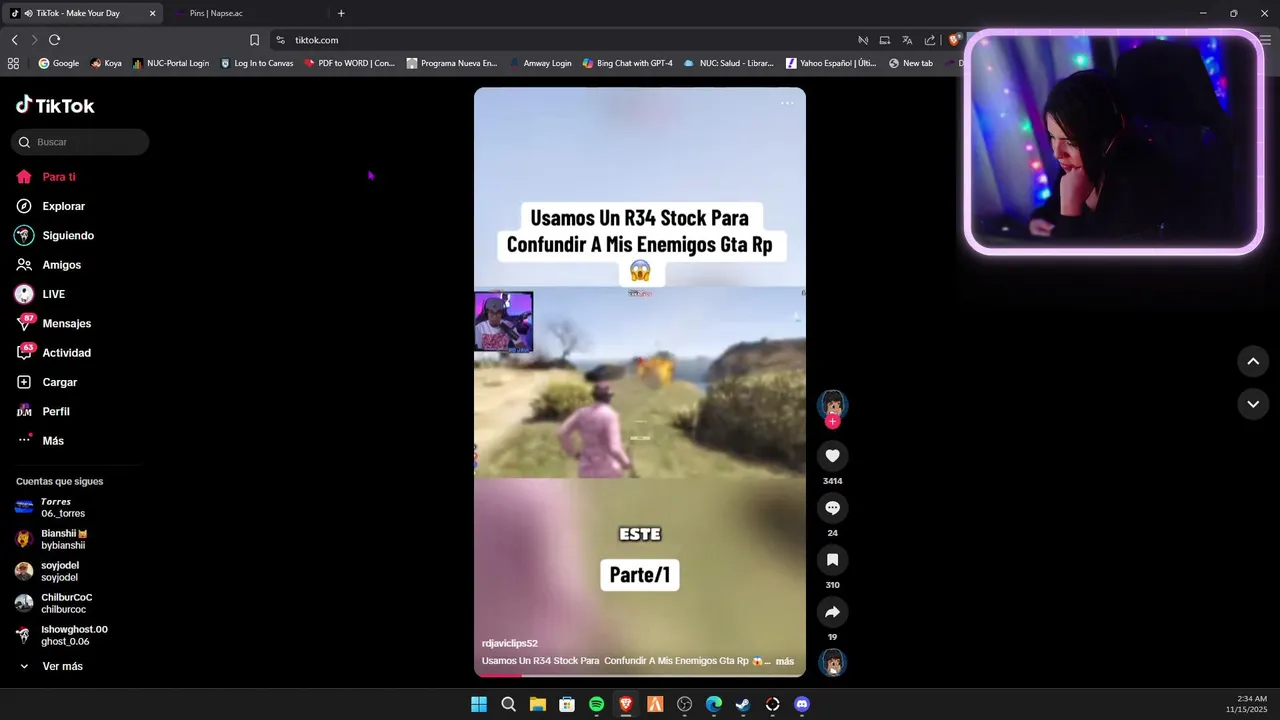The height and width of the screenshot is (720, 1280).
Task: Go to the Siguiendo feed
Action: pyautogui.click(x=54, y=235)
